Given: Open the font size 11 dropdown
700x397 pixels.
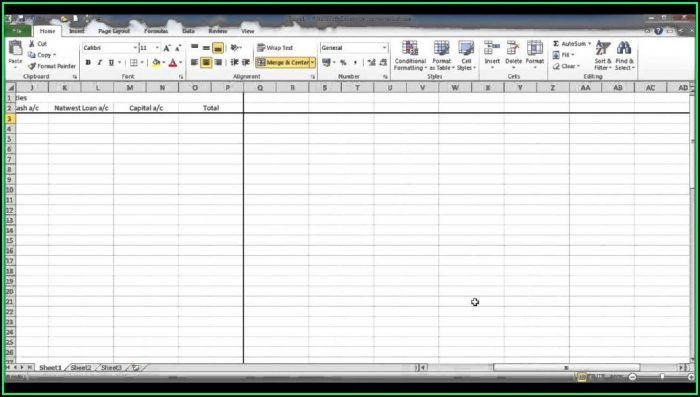Looking at the screenshot, I should coord(157,48).
